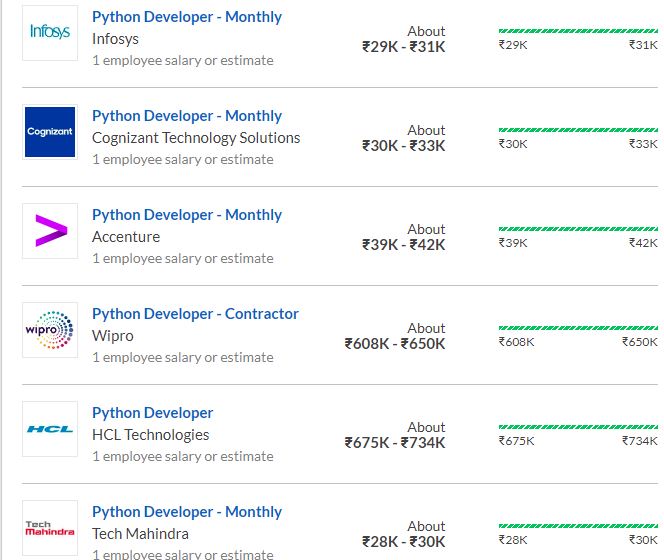Open Cognizant Python Developer - Monthly link
The width and height of the screenshot is (664, 560).
(187, 116)
